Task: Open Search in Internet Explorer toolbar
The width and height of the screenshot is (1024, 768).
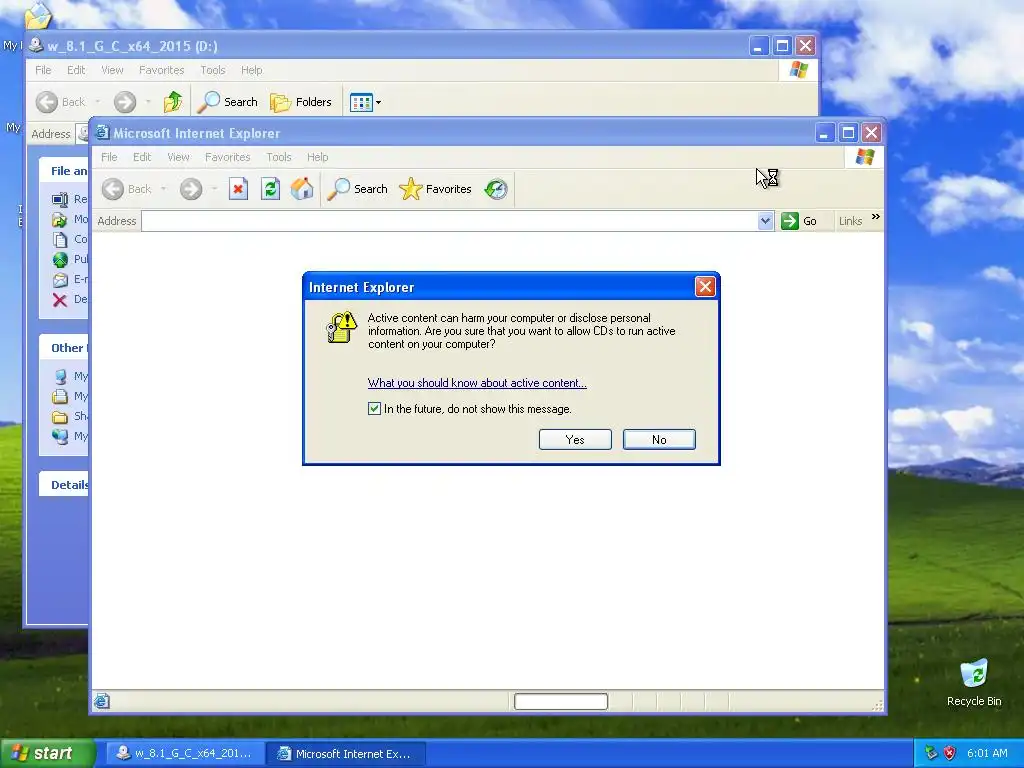Action: (357, 189)
